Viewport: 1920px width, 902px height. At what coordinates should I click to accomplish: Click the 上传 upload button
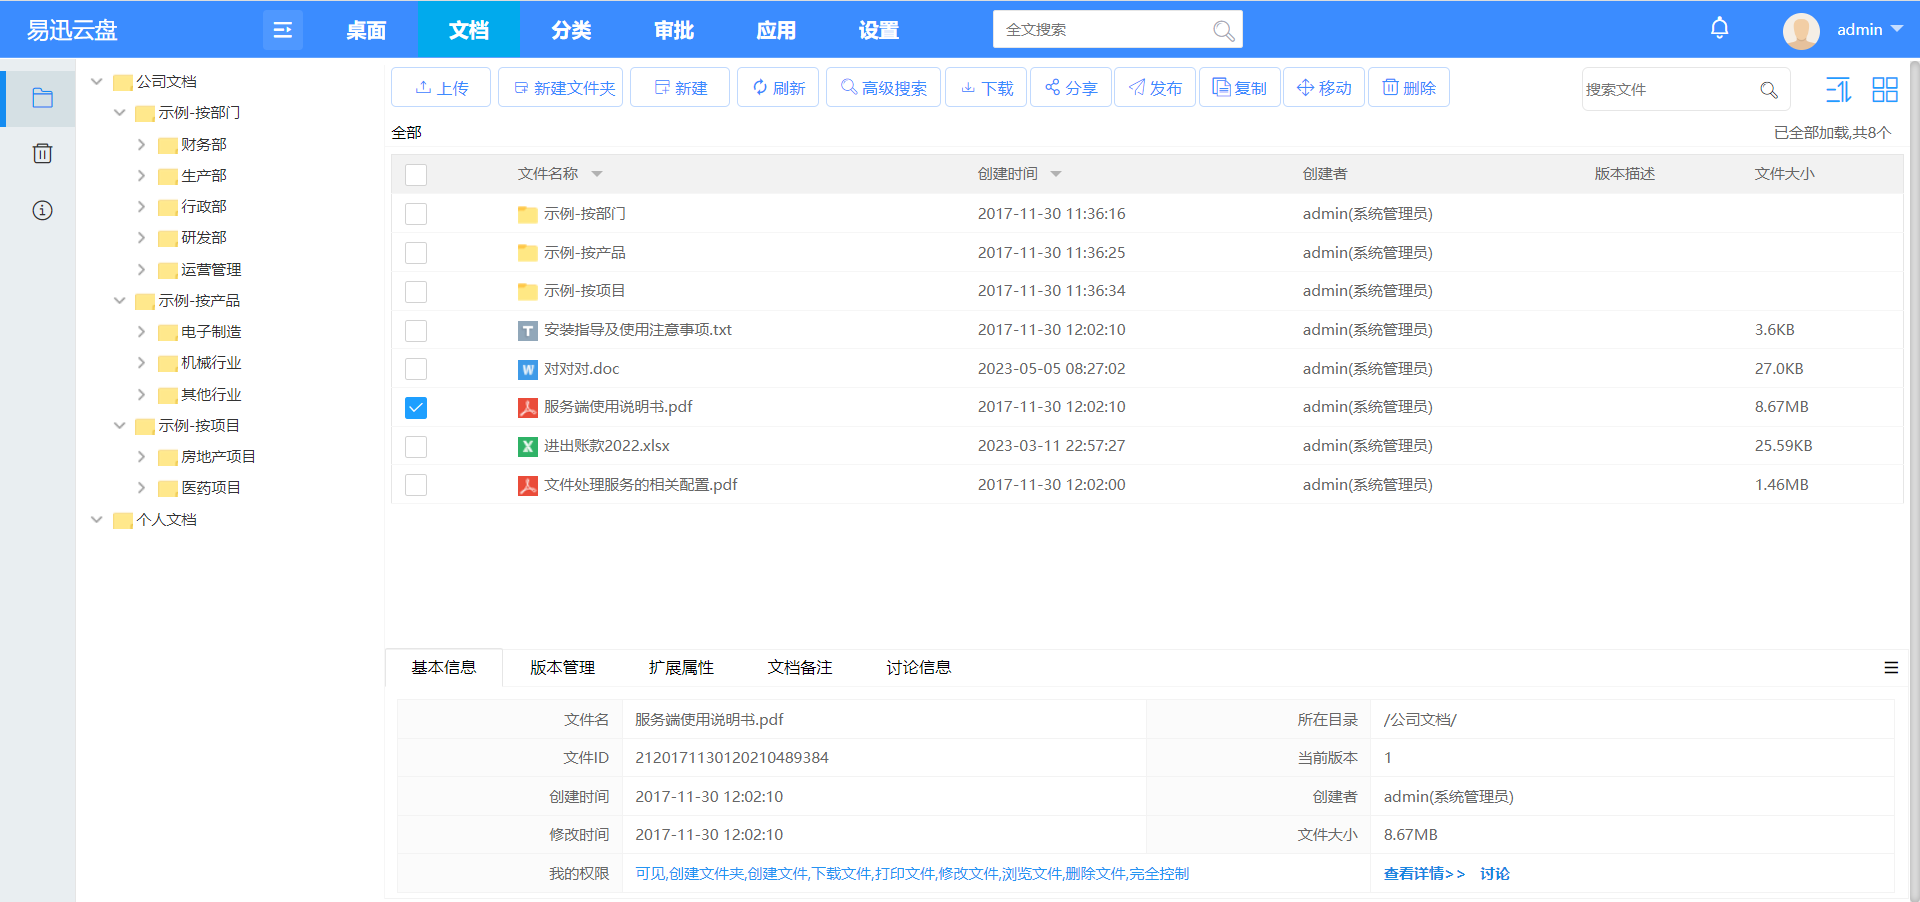click(441, 88)
